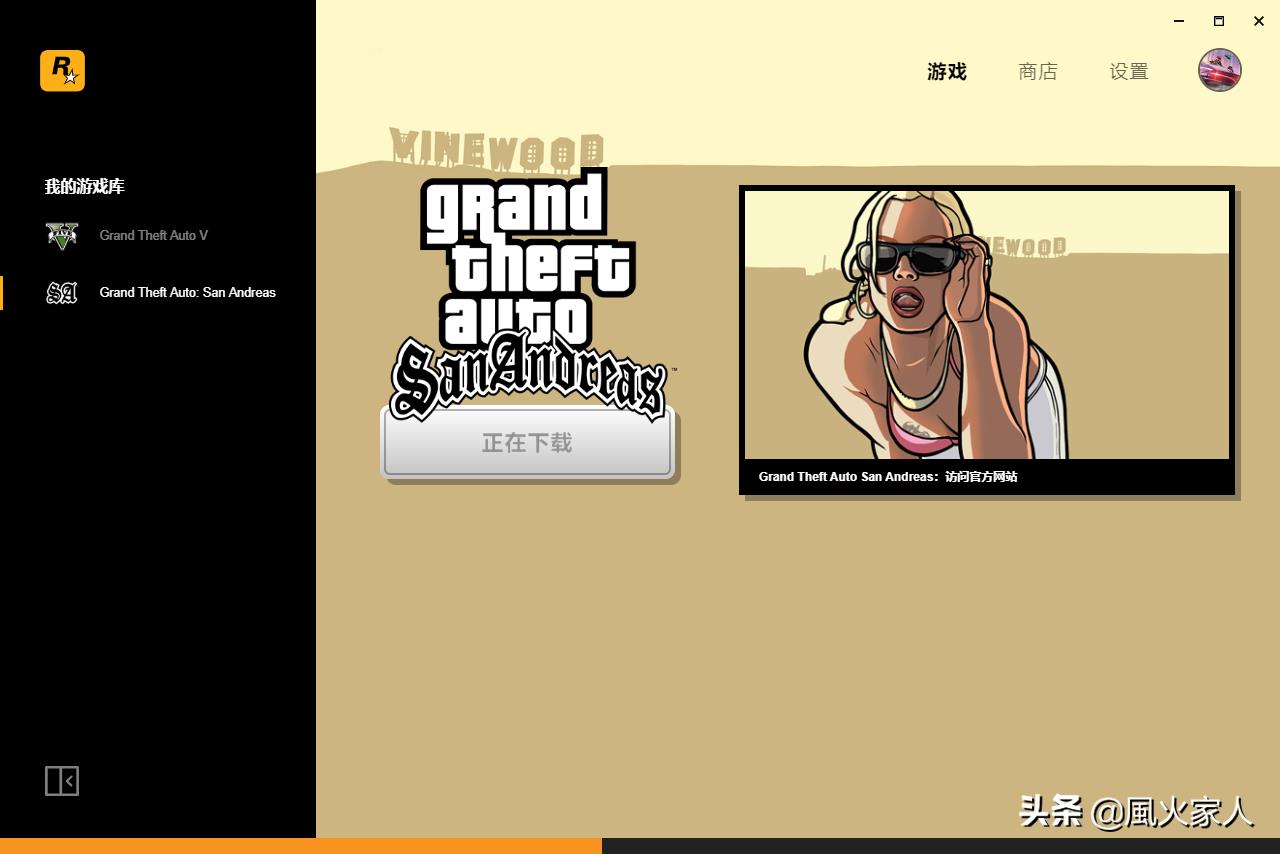
Task: Click the orange download progress bar
Action: tap(300, 846)
